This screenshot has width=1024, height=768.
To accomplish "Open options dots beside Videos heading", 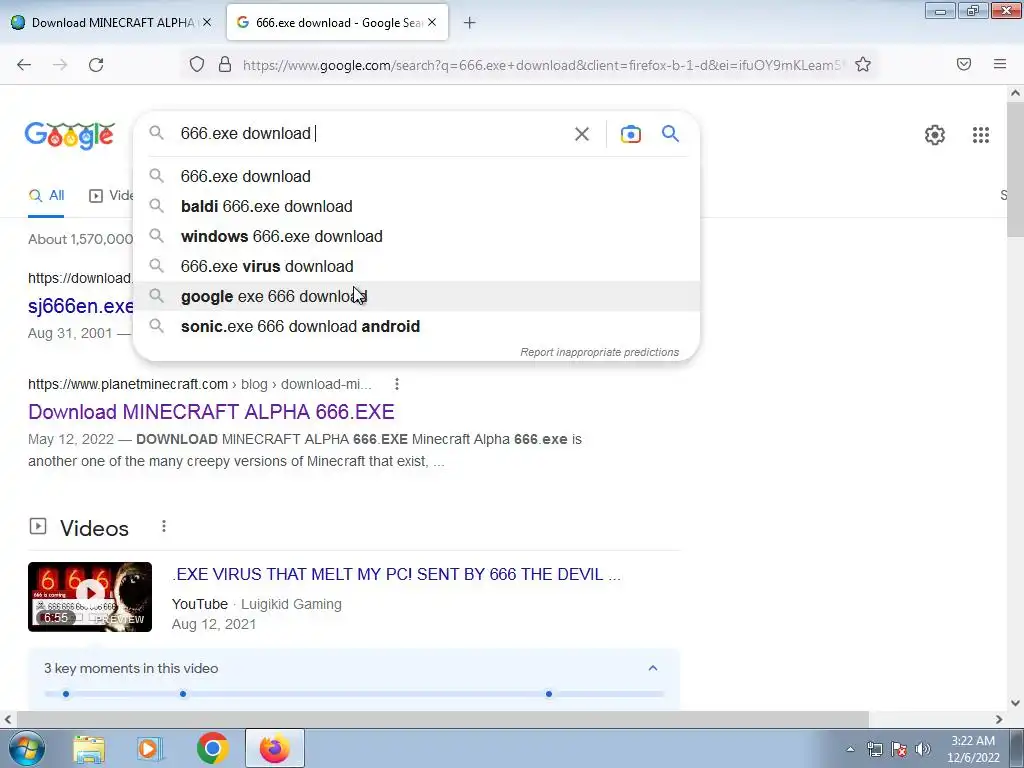I will tap(164, 526).
